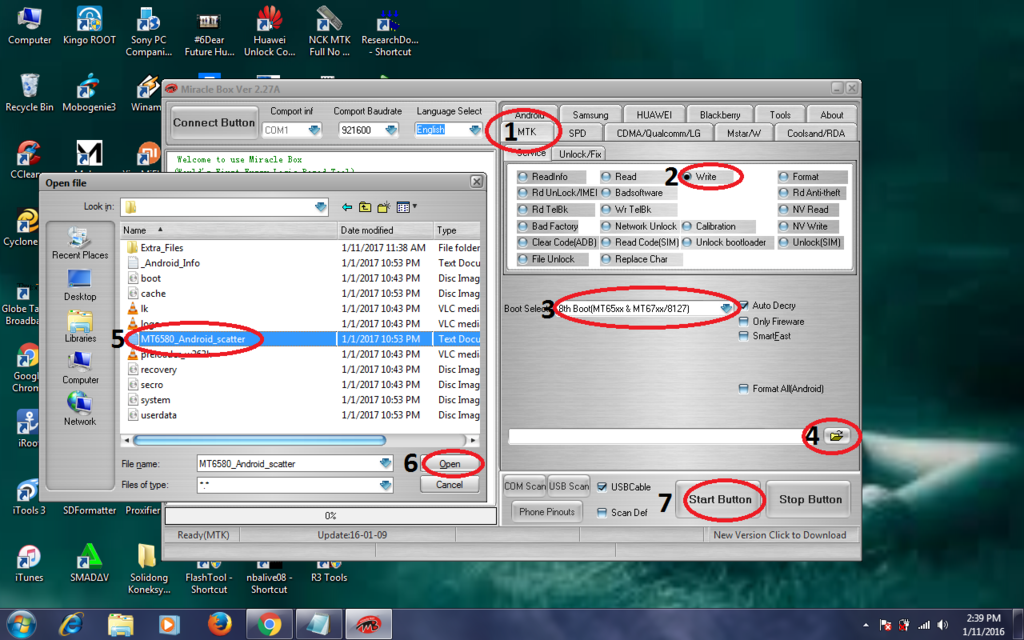This screenshot has height=640, width=1024.
Task: Select the Write radio option
Action: 688,177
